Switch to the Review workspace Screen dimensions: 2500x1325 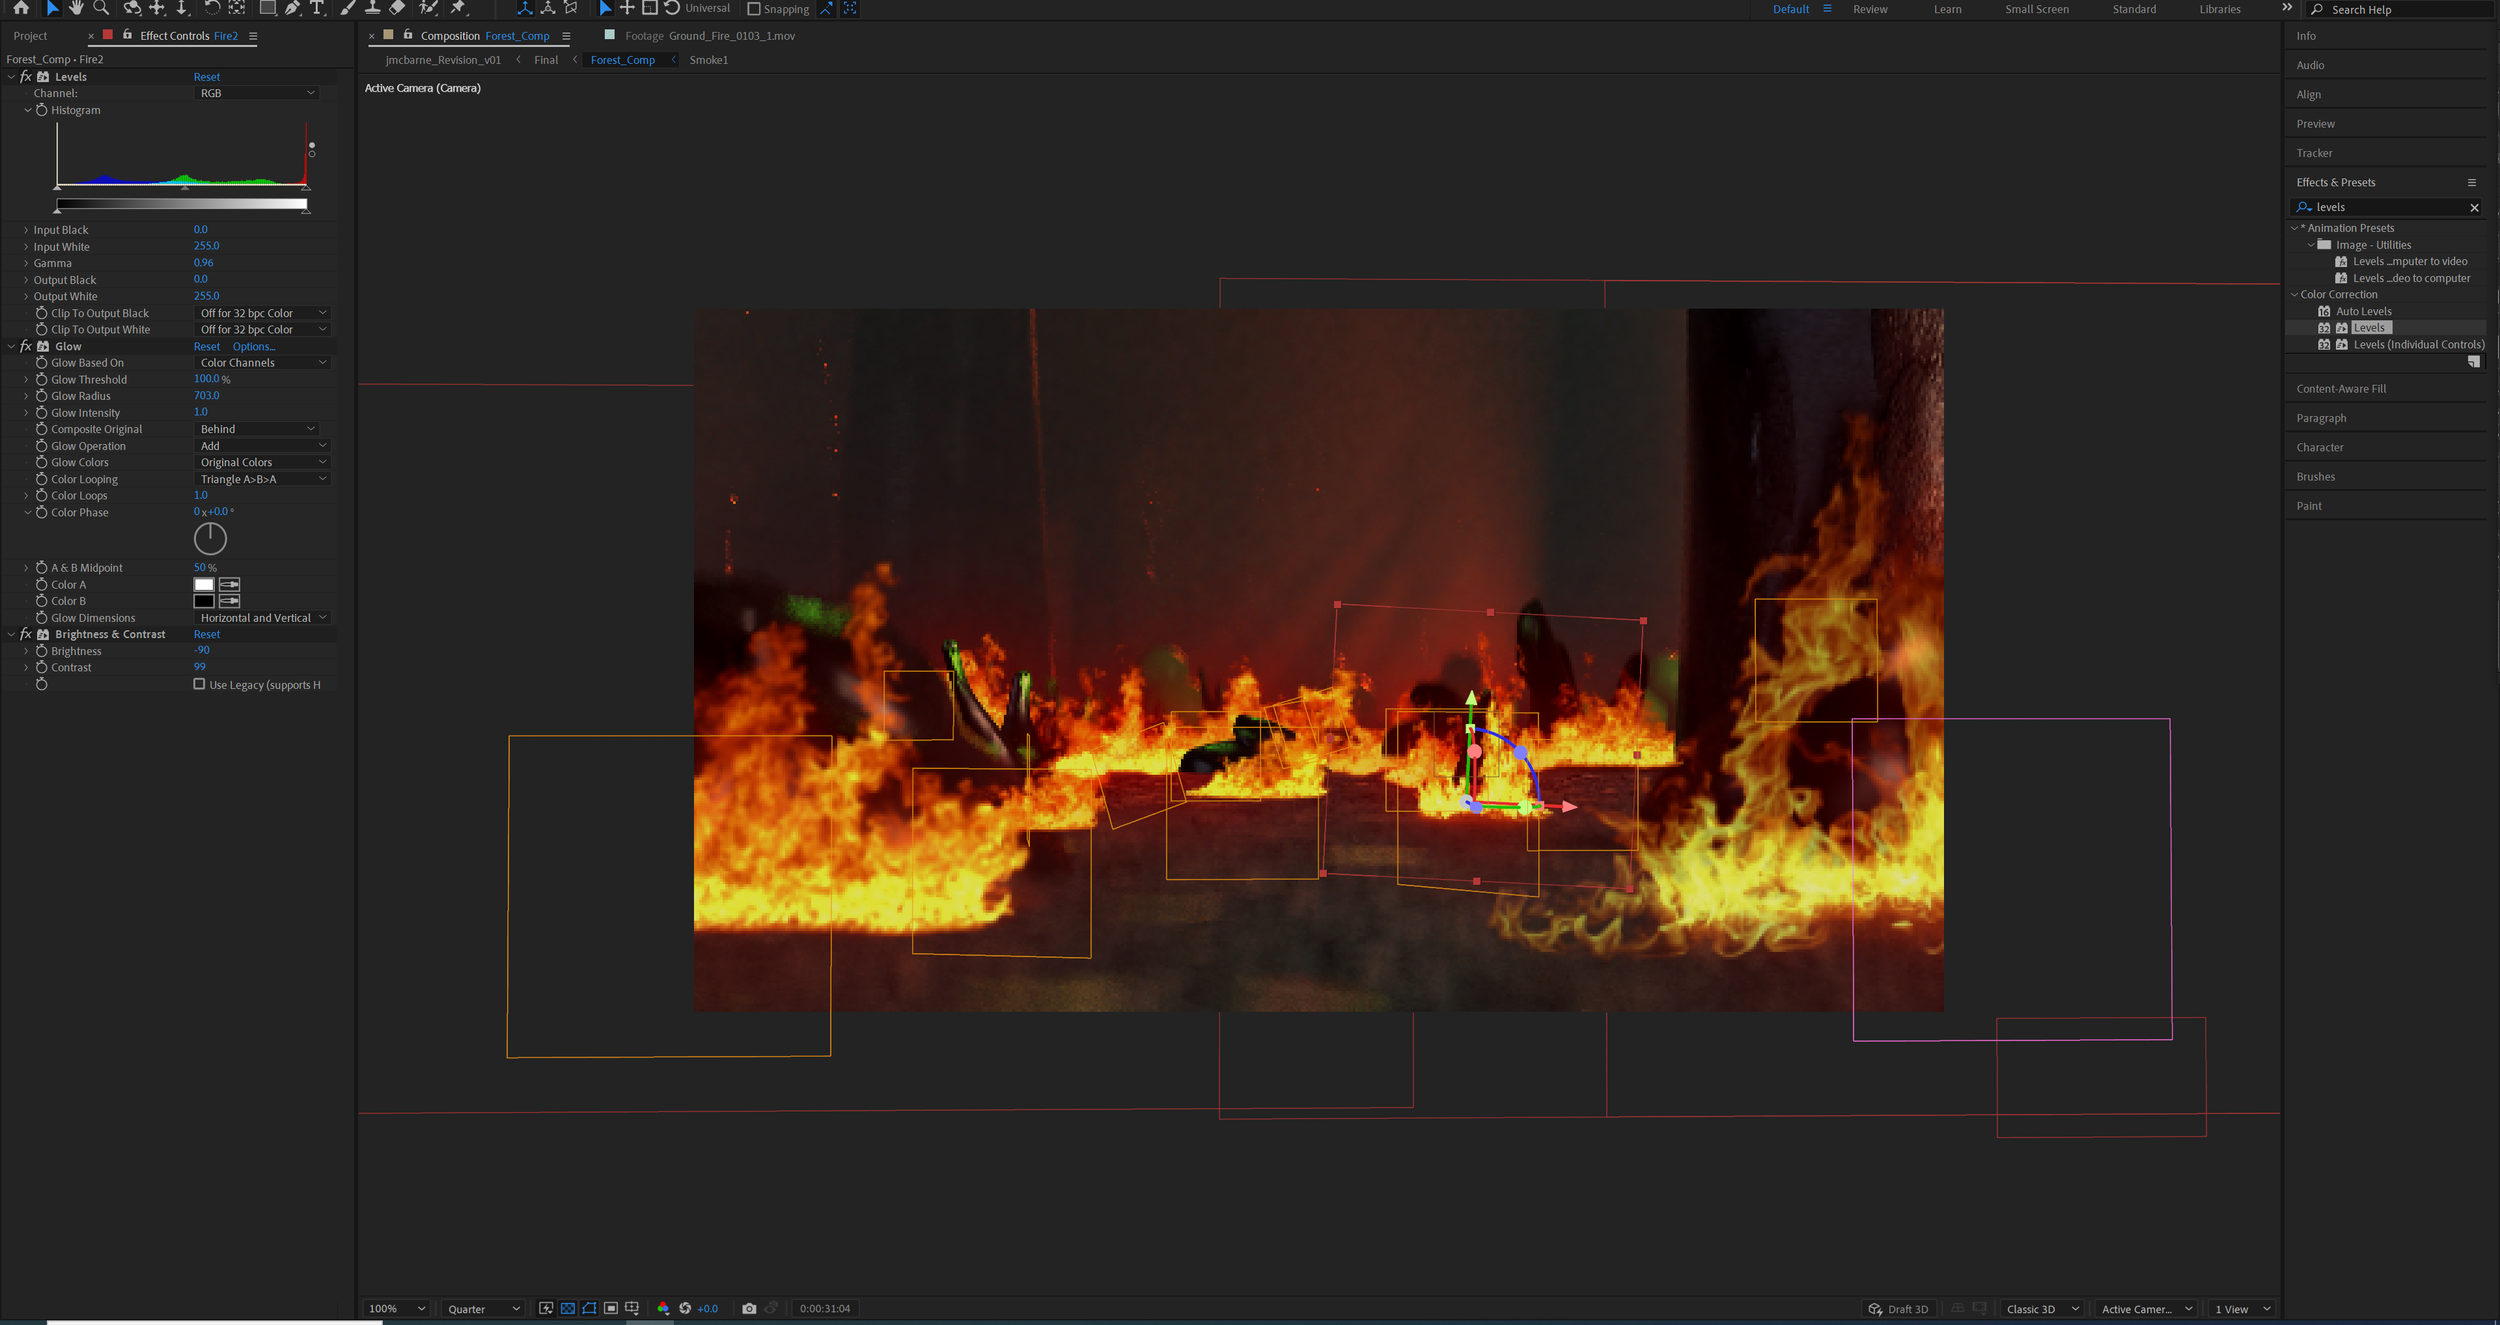(x=1869, y=9)
